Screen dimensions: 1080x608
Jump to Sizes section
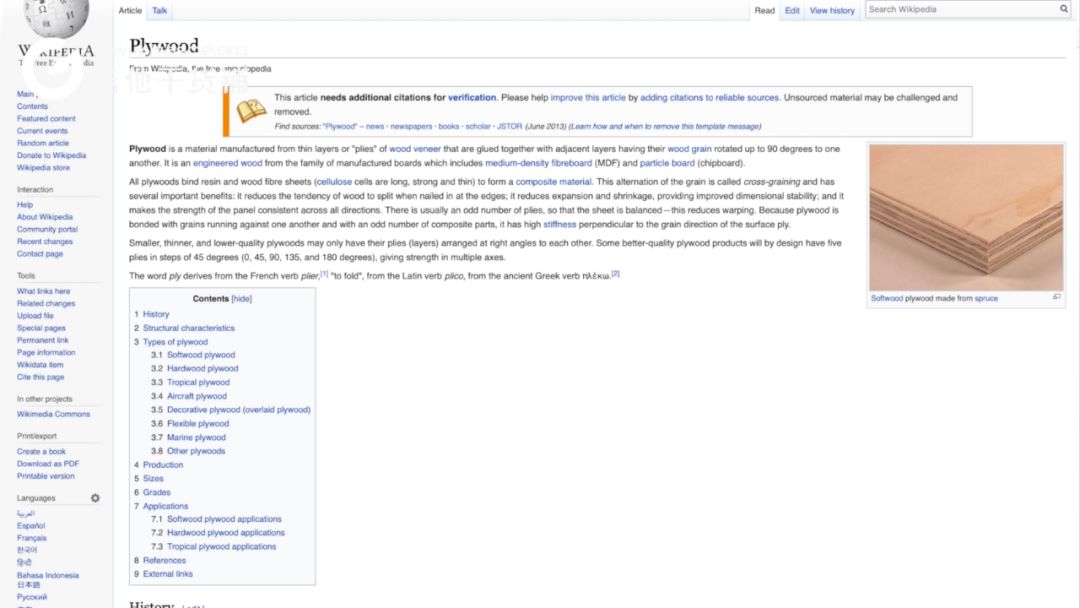click(154, 479)
